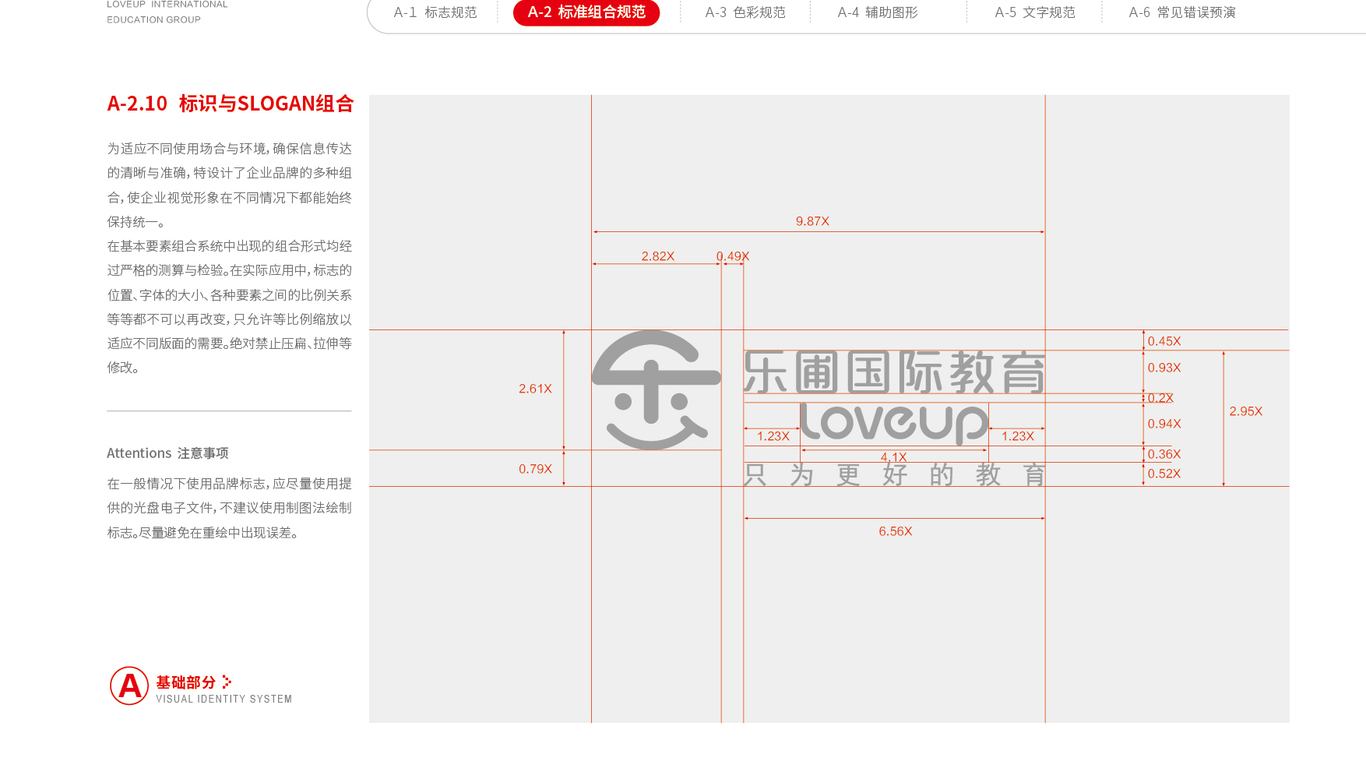Click the 6.56X dimension label
This screenshot has height=768, width=1366.
[895, 531]
